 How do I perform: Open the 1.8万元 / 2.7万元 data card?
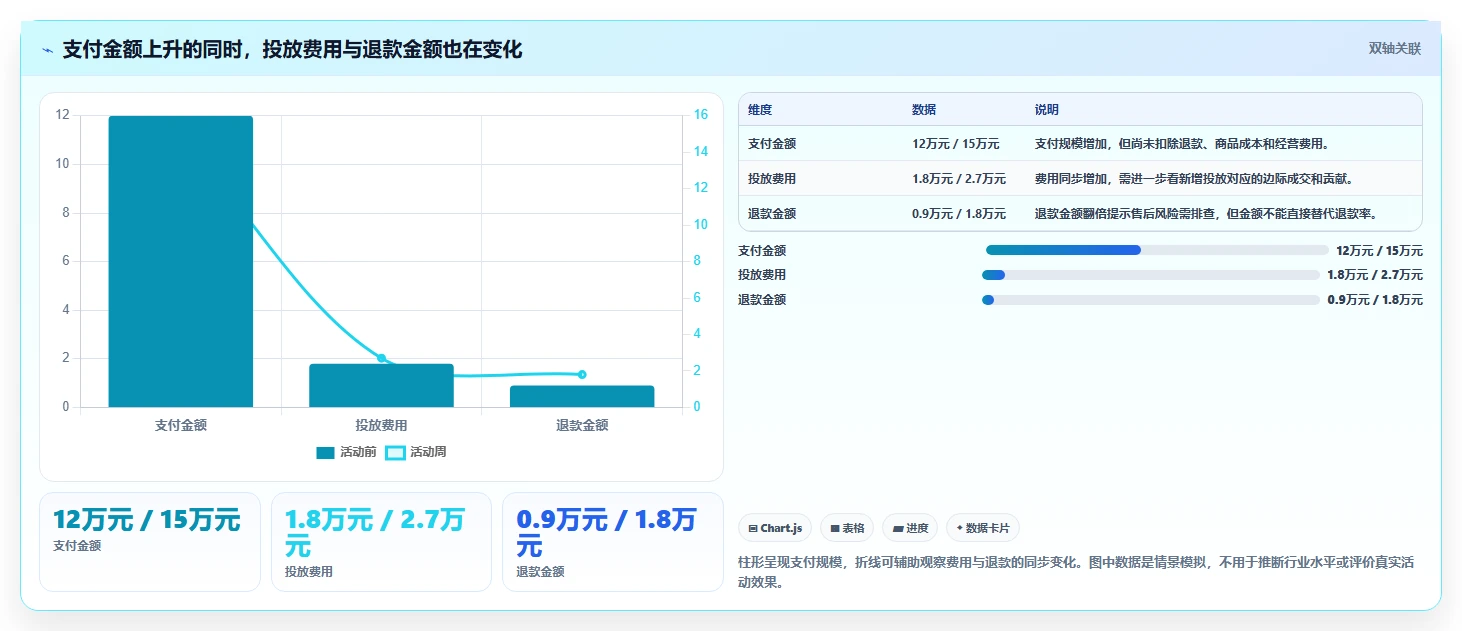click(x=381, y=542)
